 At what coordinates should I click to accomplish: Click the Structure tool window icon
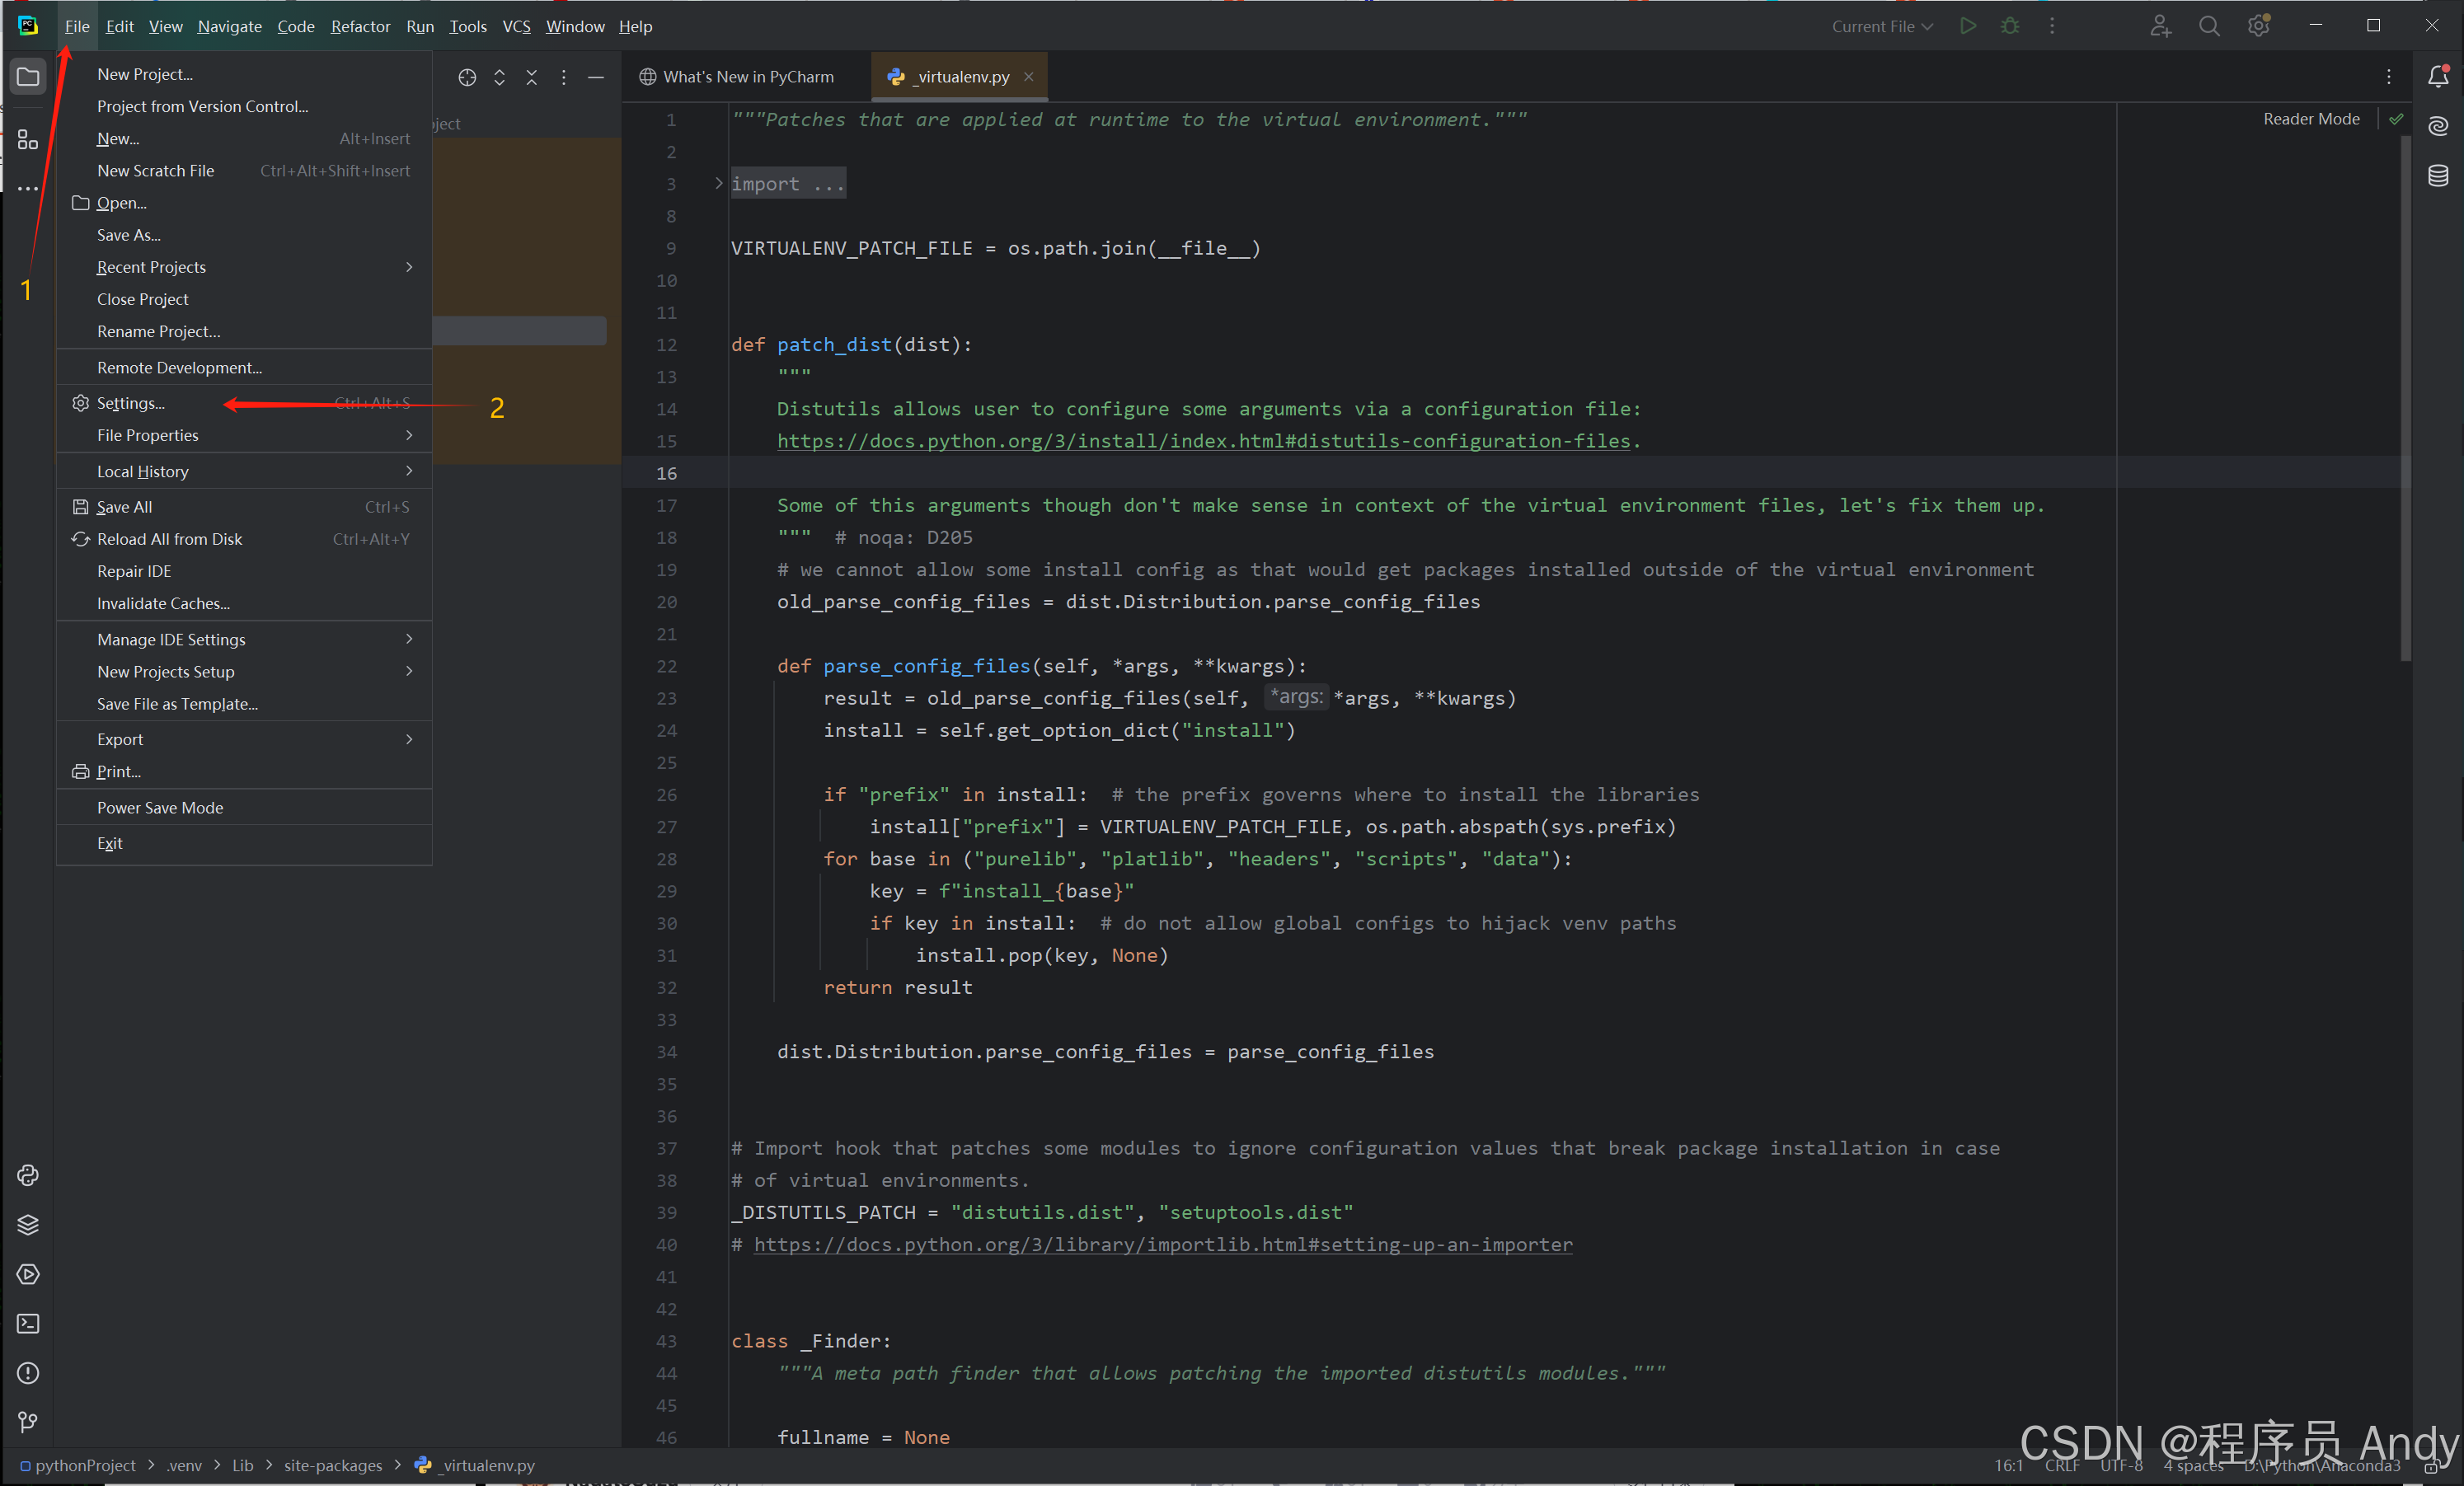28,140
